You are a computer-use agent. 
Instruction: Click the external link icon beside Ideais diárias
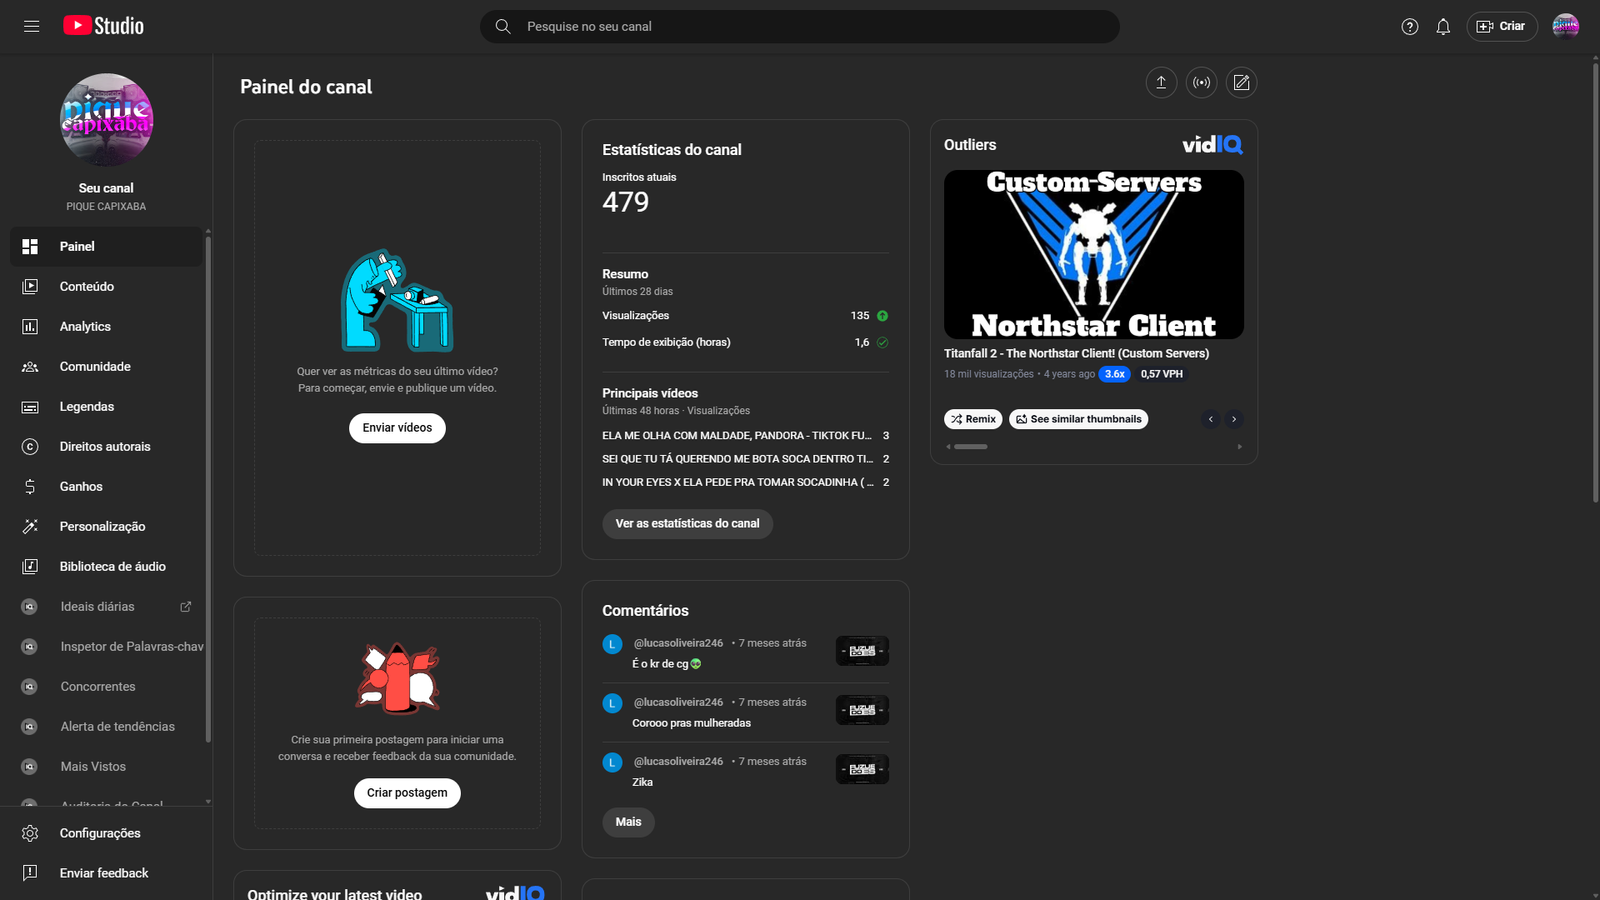click(185, 607)
